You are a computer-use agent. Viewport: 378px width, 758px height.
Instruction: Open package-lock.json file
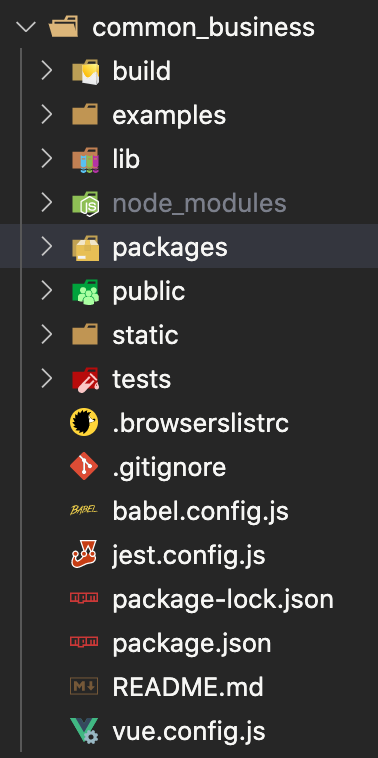pyautogui.click(x=223, y=599)
